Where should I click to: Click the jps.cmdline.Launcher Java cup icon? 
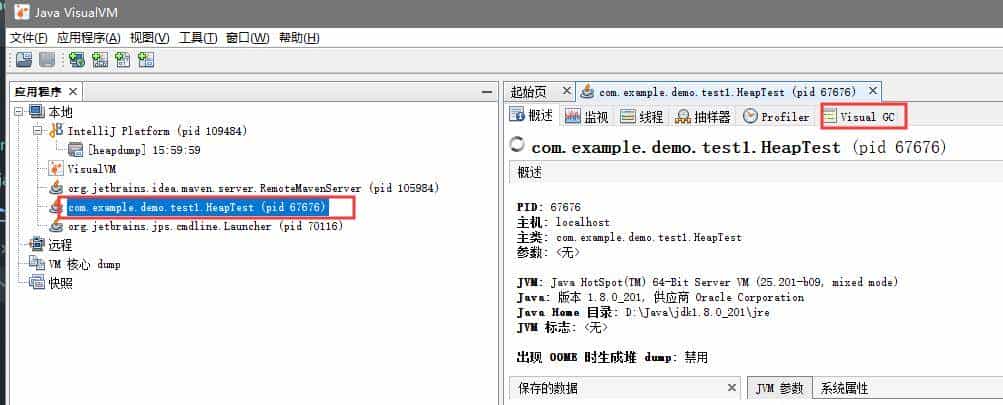[57, 226]
